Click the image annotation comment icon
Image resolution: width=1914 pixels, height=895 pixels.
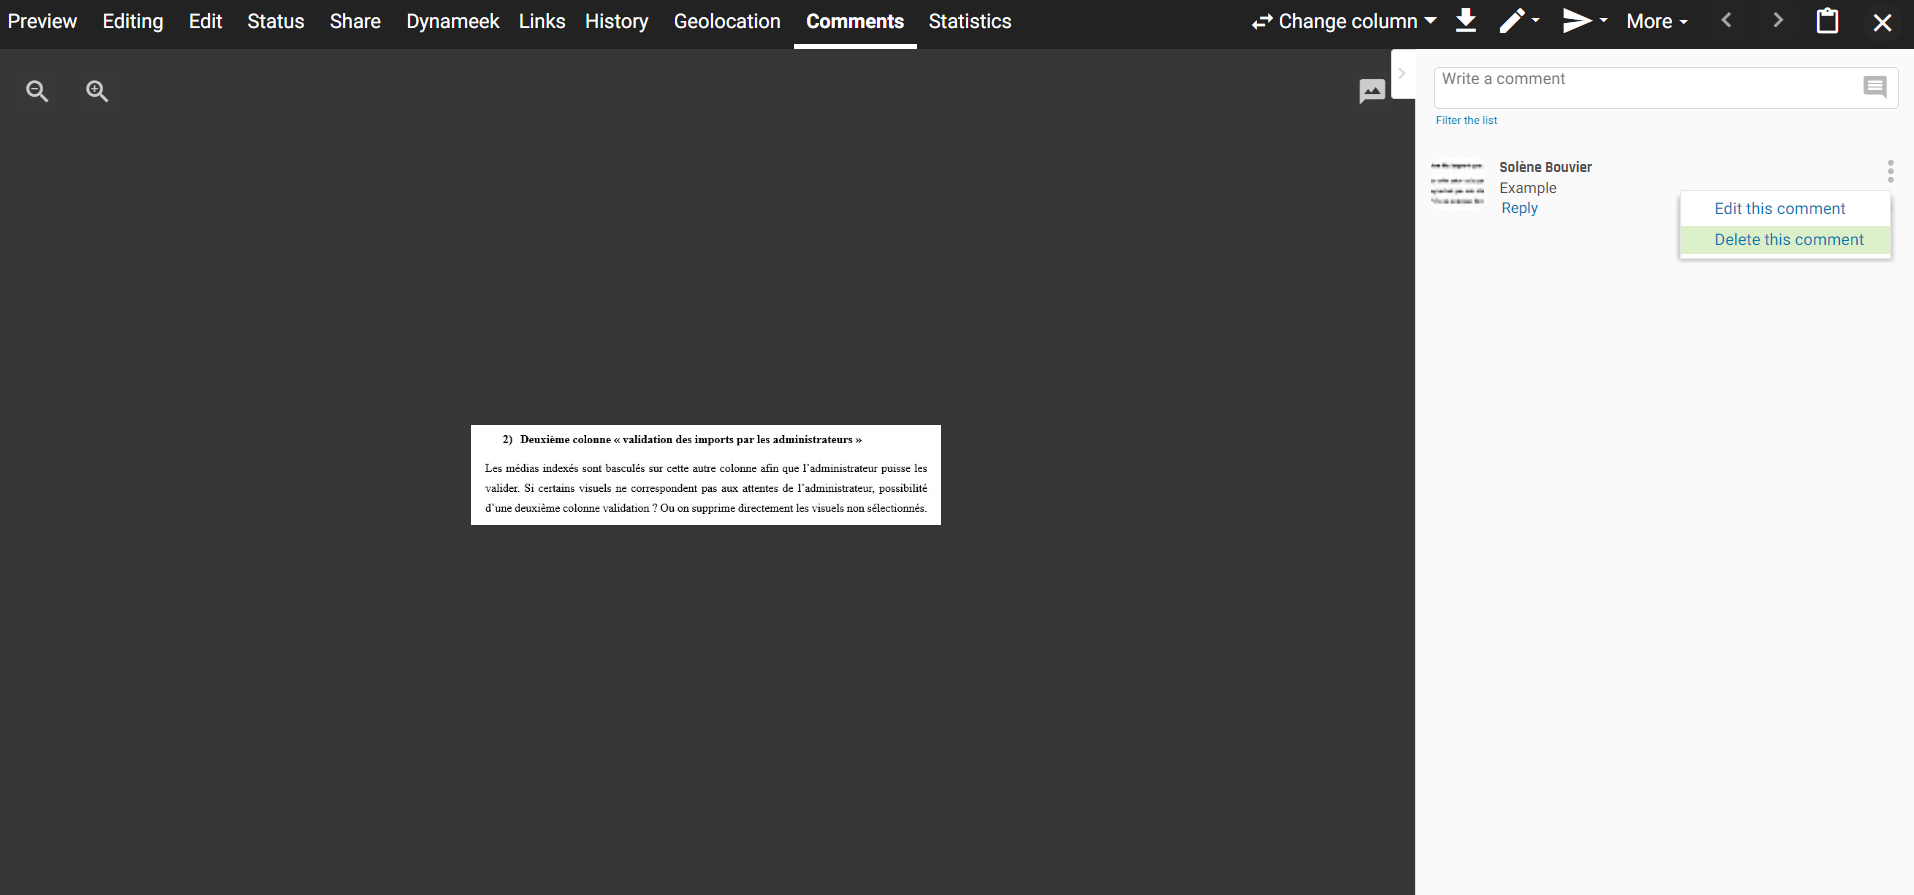[x=1372, y=91]
